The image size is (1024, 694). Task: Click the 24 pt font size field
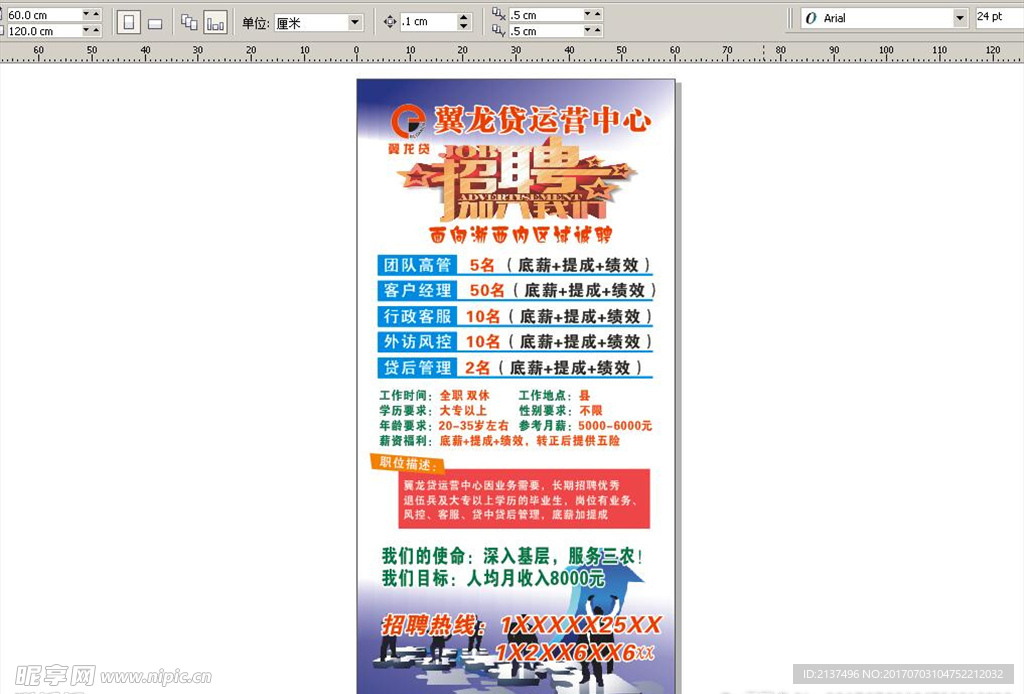coord(999,18)
